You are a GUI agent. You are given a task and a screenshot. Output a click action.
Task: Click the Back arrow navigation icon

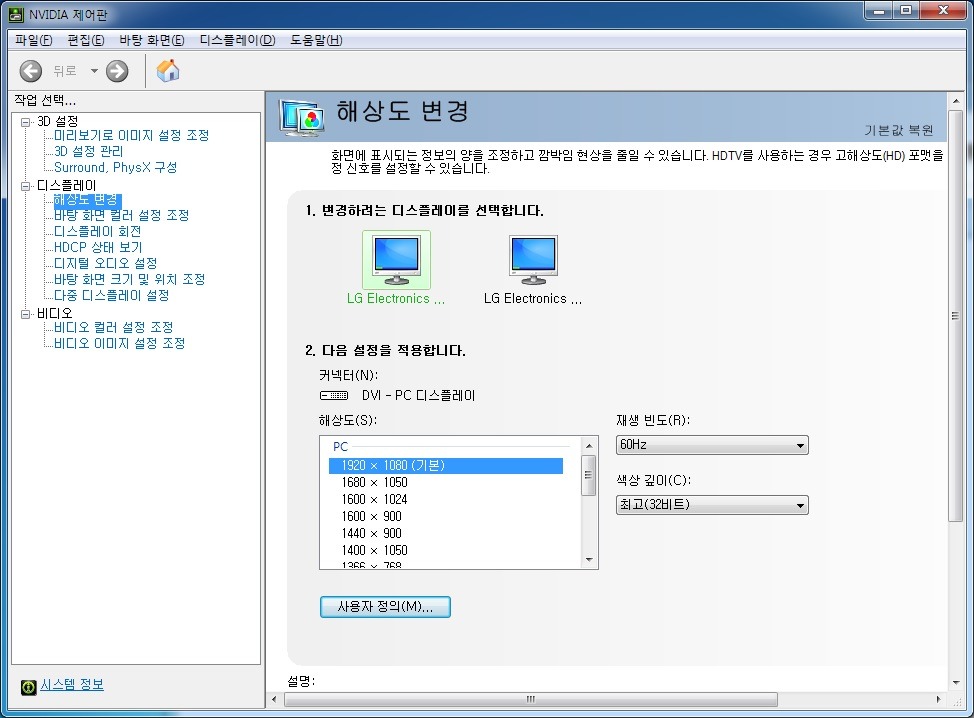pyautogui.click(x=31, y=71)
